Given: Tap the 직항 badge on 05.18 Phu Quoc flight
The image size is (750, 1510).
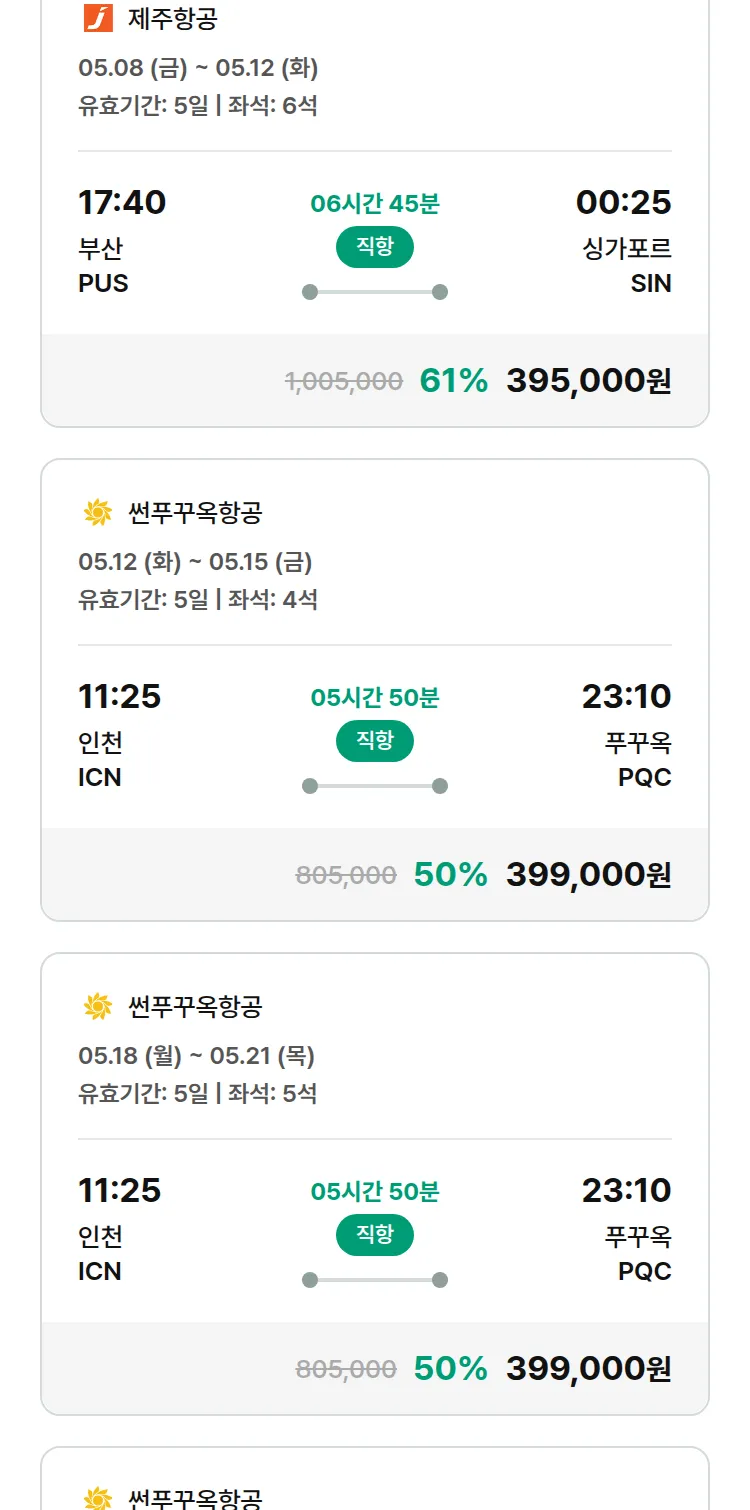Looking at the screenshot, I should tap(375, 1235).
